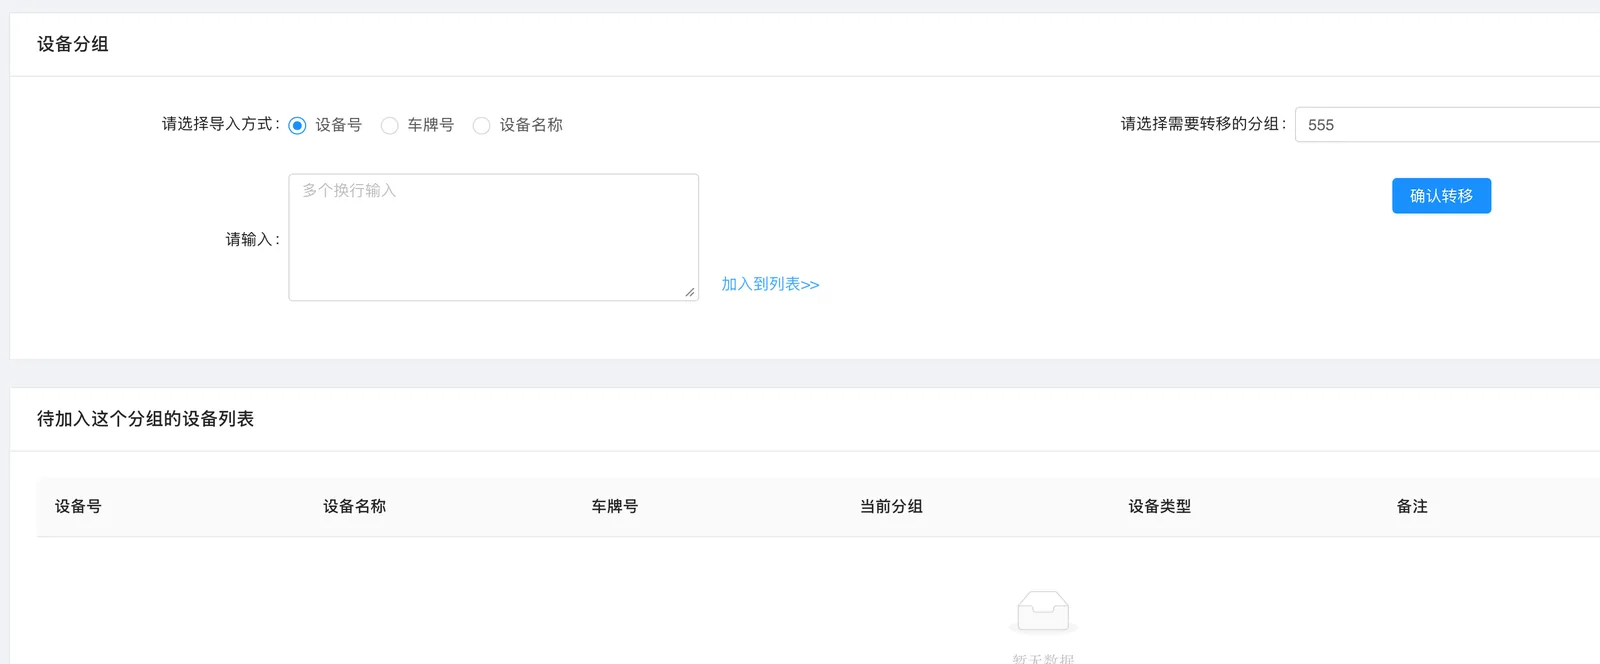Click the 确认转移 button
This screenshot has height=664, width=1600.
pos(1441,196)
